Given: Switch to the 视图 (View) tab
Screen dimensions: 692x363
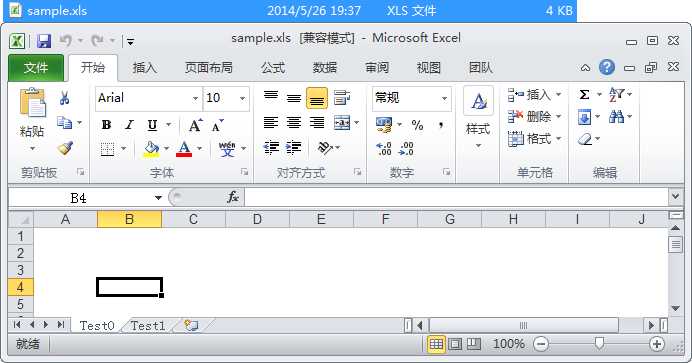Looking at the screenshot, I should click(429, 67).
